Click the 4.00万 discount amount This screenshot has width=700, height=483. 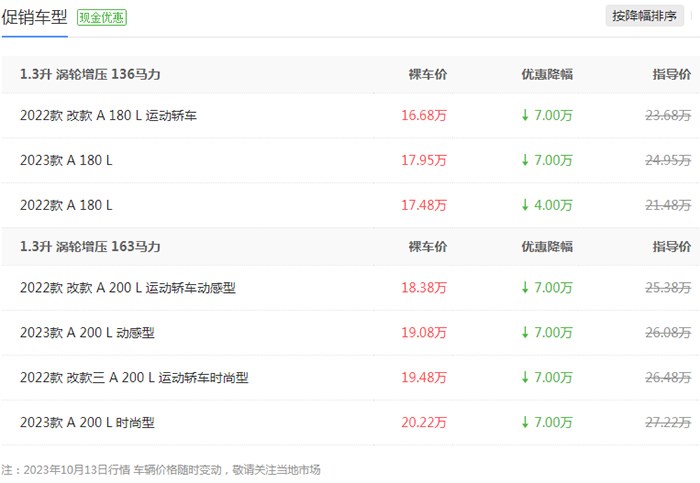[x=553, y=205]
